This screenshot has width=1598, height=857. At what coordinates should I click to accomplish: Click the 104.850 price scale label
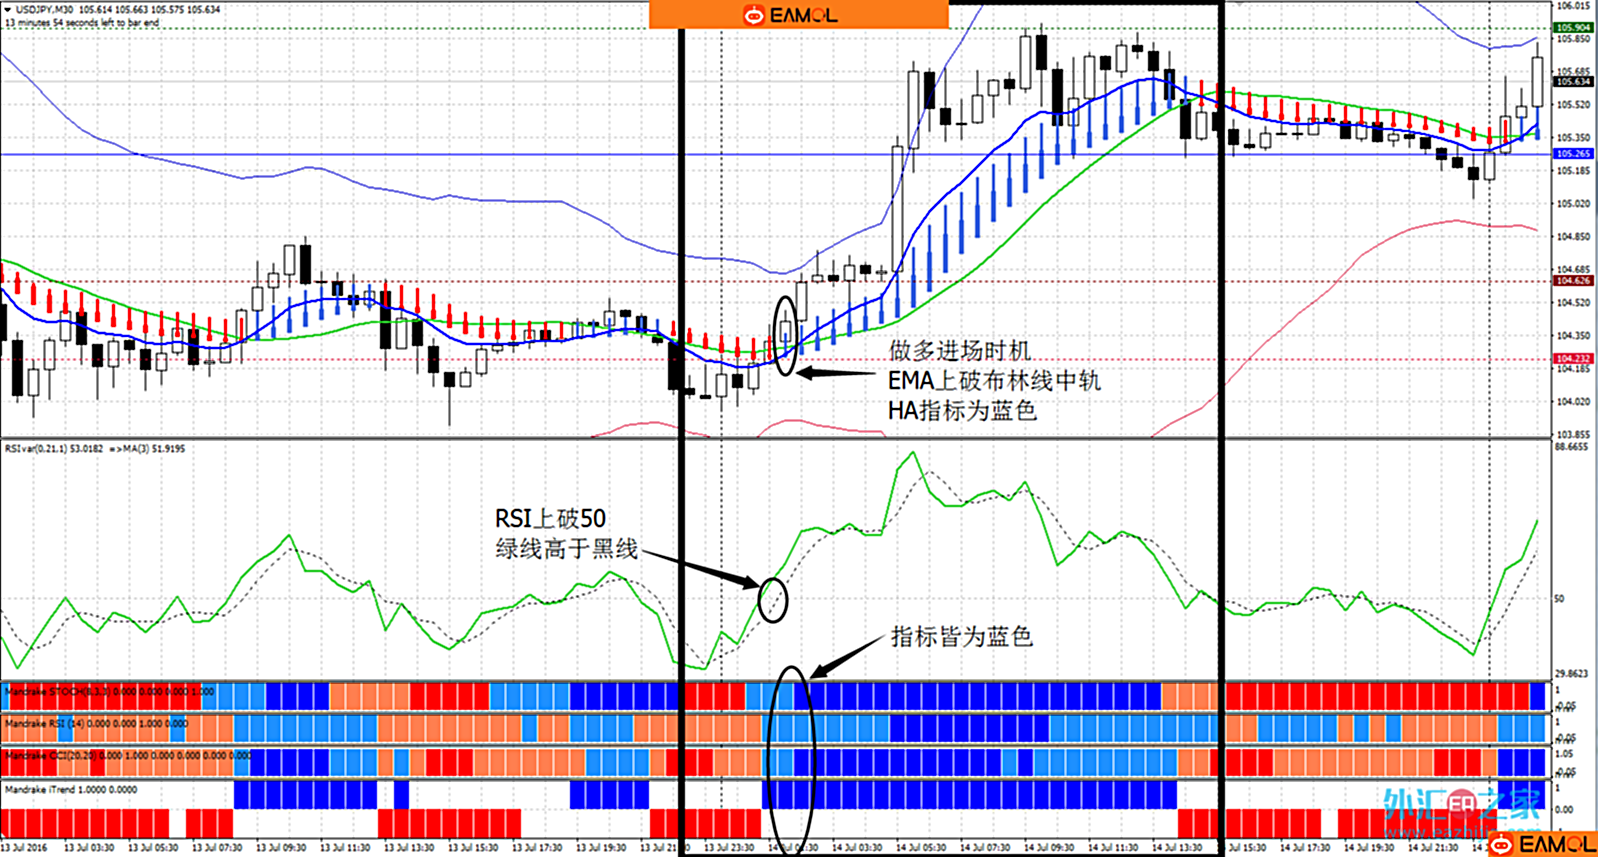click(1574, 237)
